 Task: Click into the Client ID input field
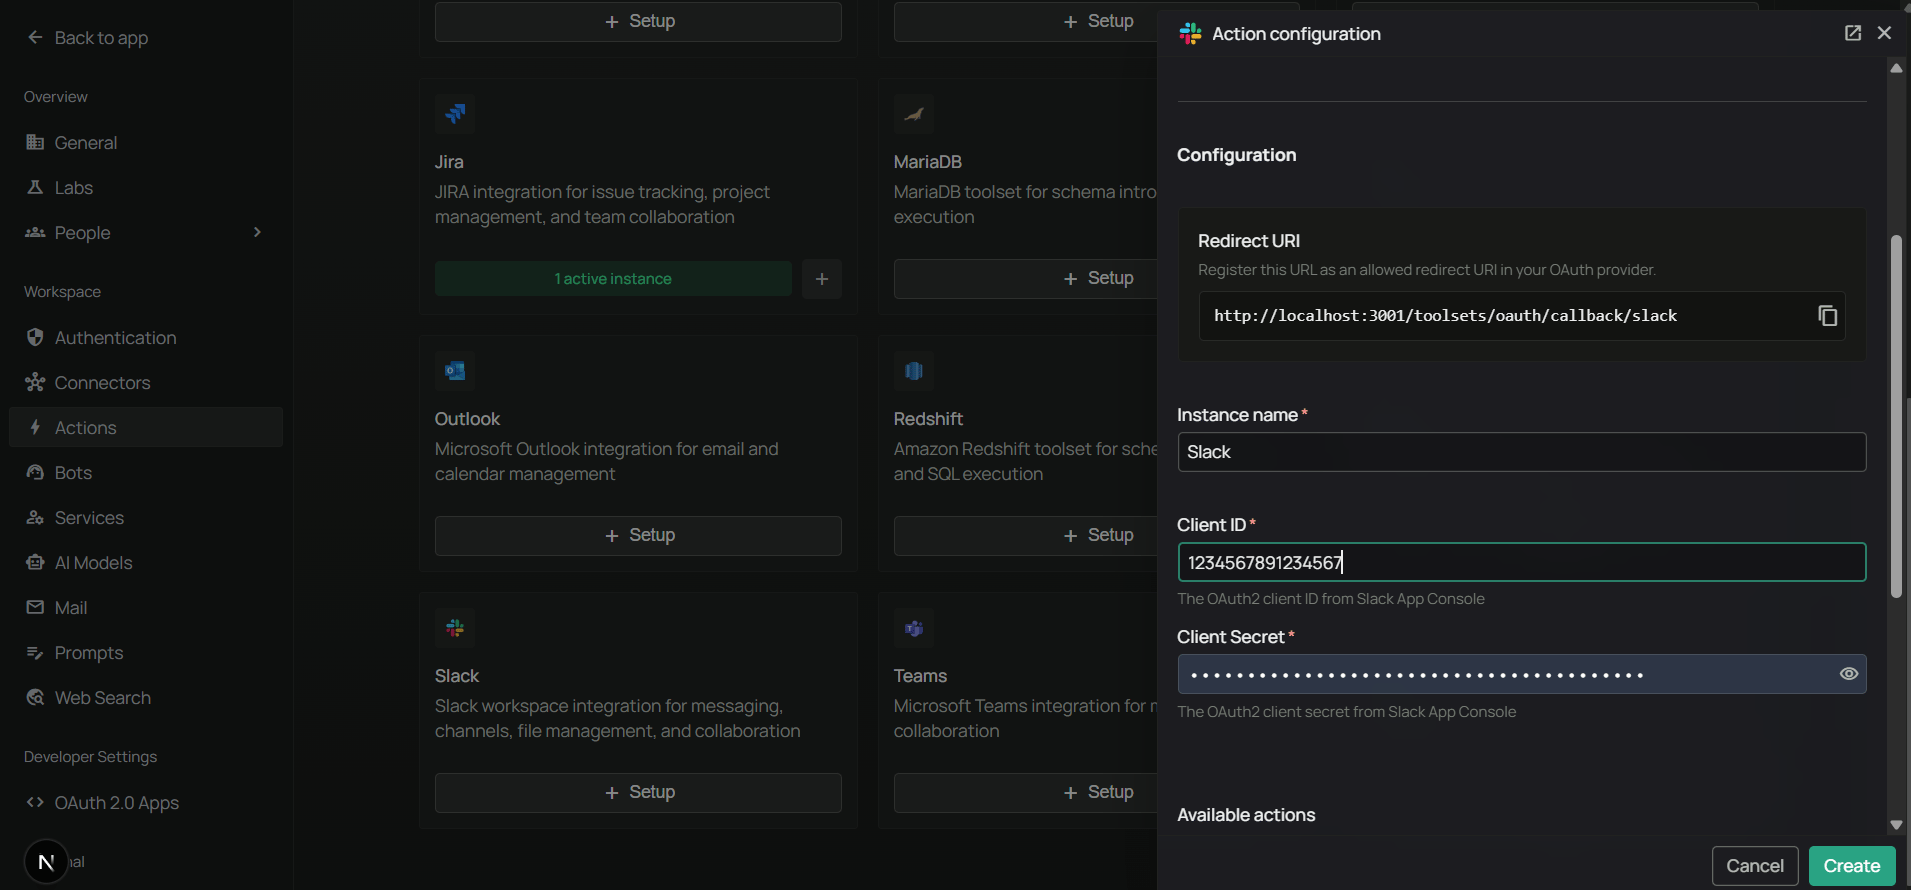click(x=1522, y=562)
